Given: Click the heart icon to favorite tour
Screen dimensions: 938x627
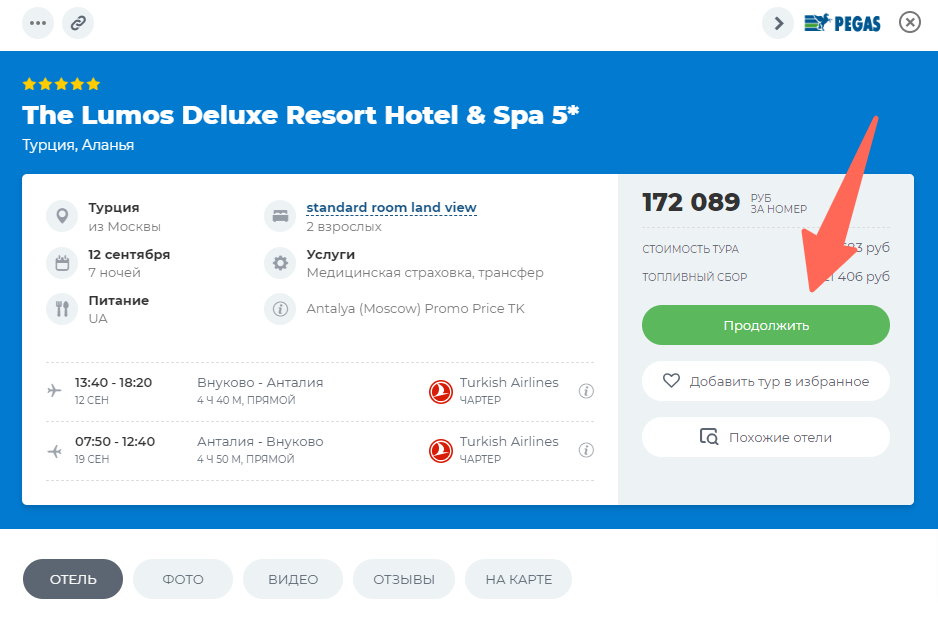Looking at the screenshot, I should pyautogui.click(x=671, y=381).
